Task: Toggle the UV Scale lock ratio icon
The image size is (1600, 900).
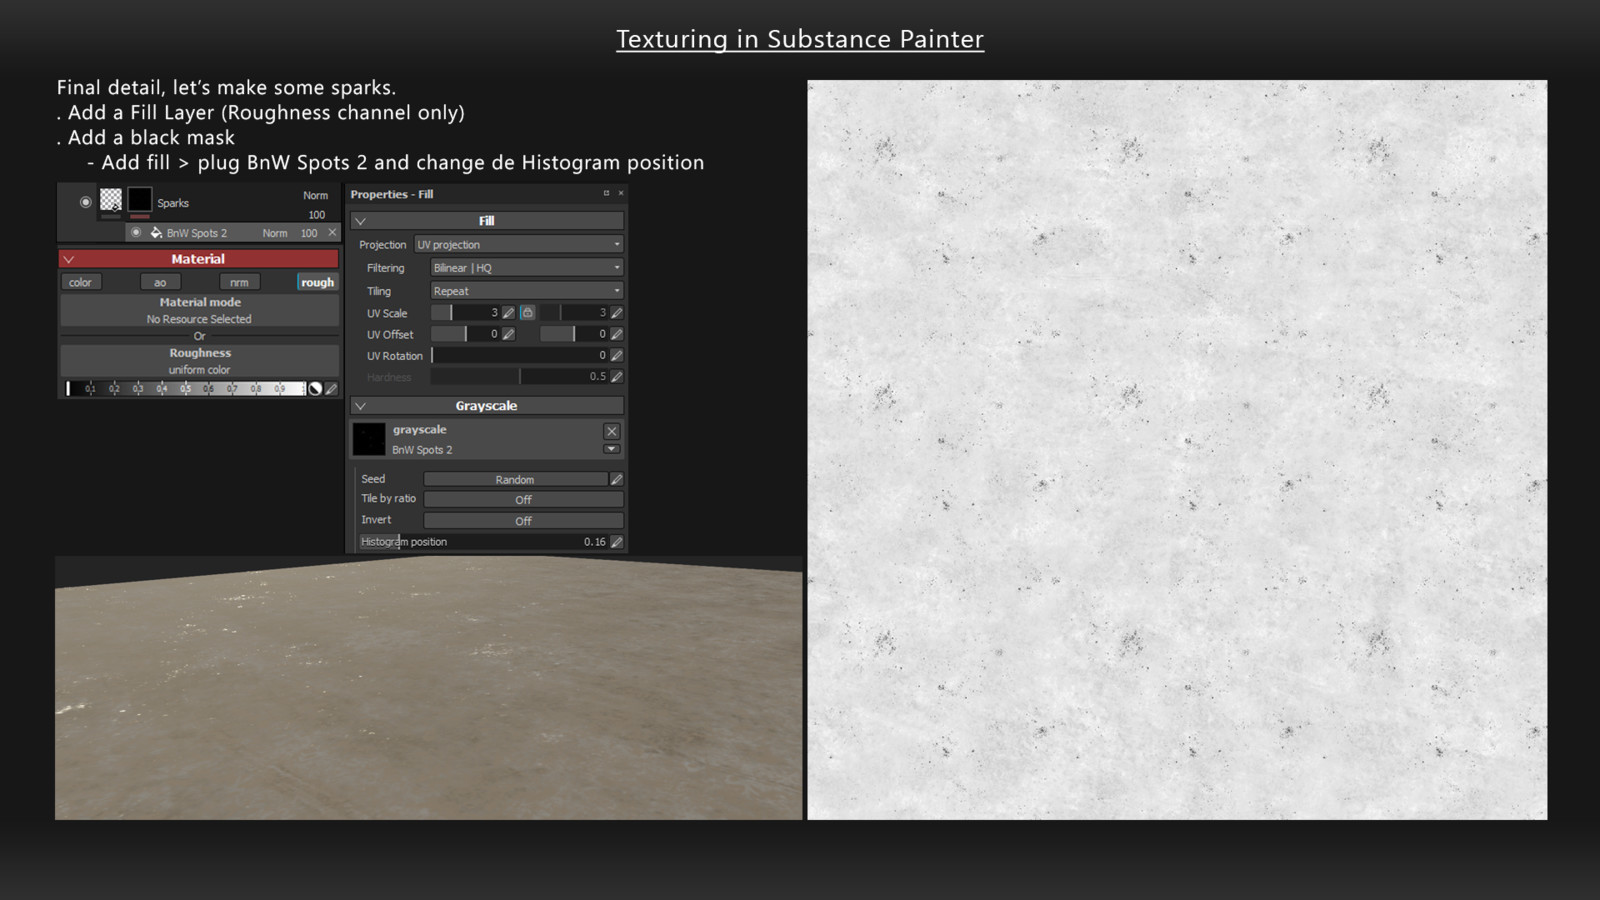Action: pos(527,313)
